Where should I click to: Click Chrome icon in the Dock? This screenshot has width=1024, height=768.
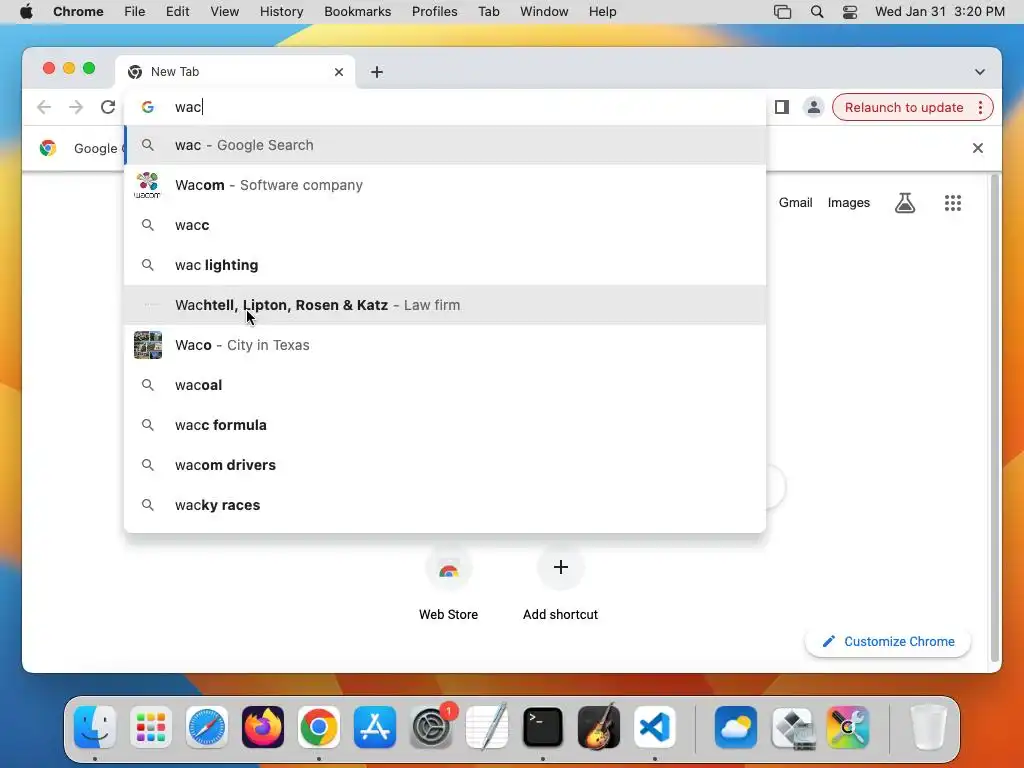[319, 727]
